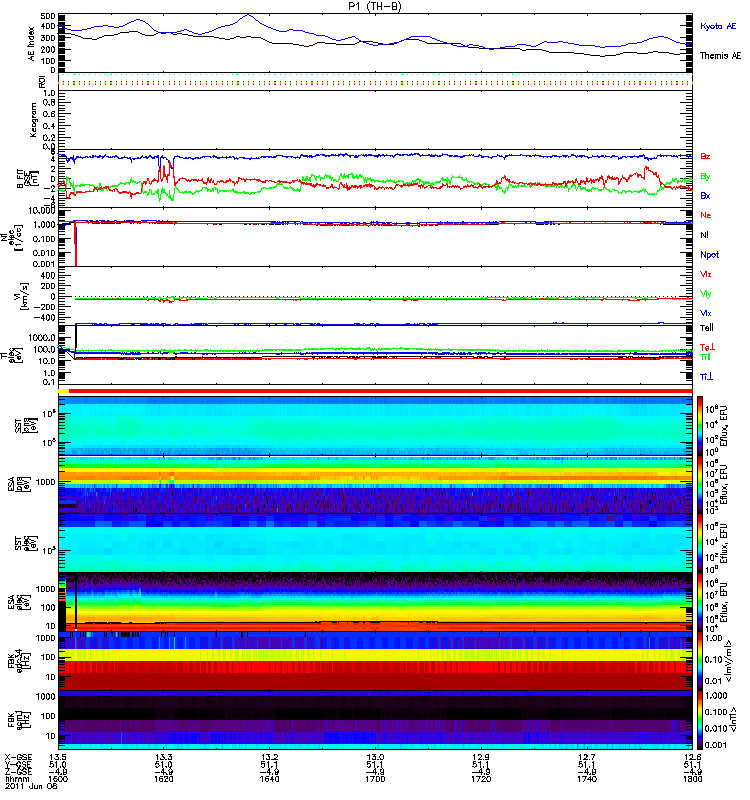Click the topmost Eflux color bar
Image resolution: width=750 pixels, height=800 pixels.
point(700,425)
